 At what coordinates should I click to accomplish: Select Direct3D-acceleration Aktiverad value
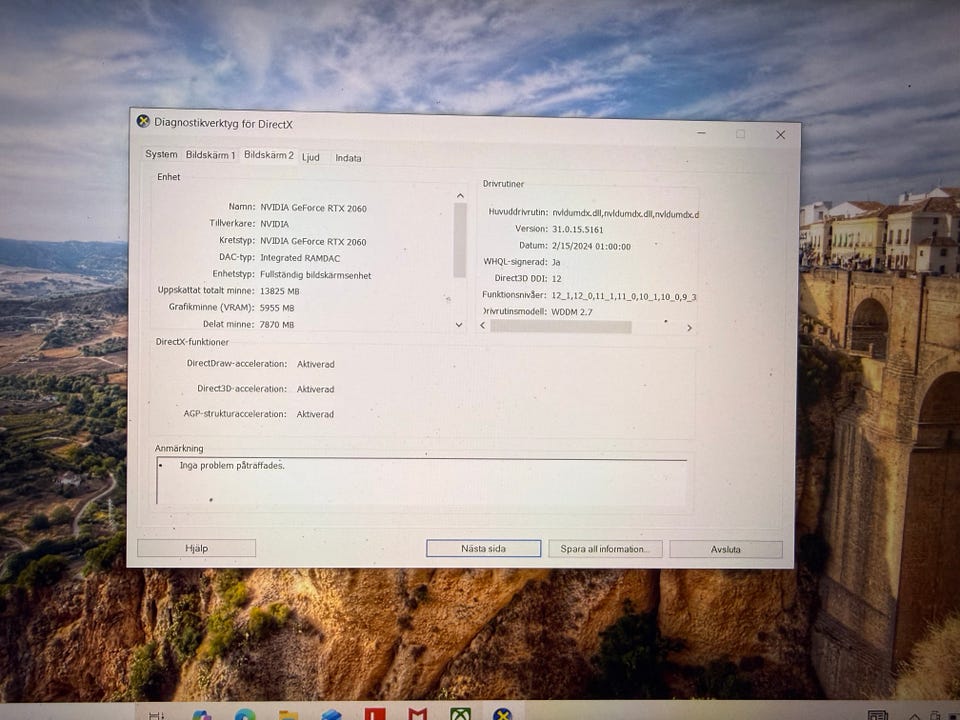[x=315, y=389]
